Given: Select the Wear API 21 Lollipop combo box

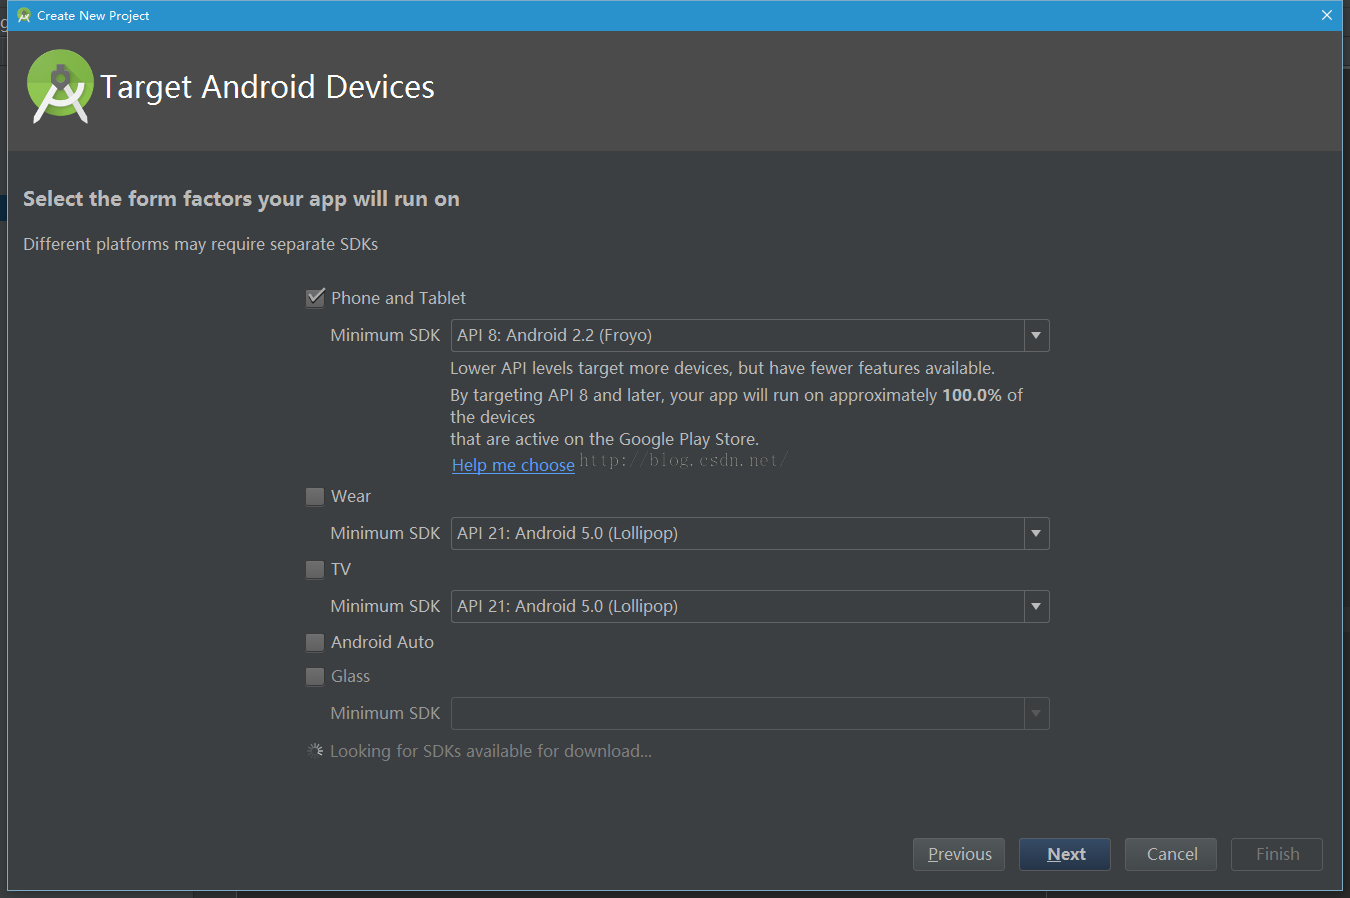Looking at the screenshot, I should [x=750, y=533].
